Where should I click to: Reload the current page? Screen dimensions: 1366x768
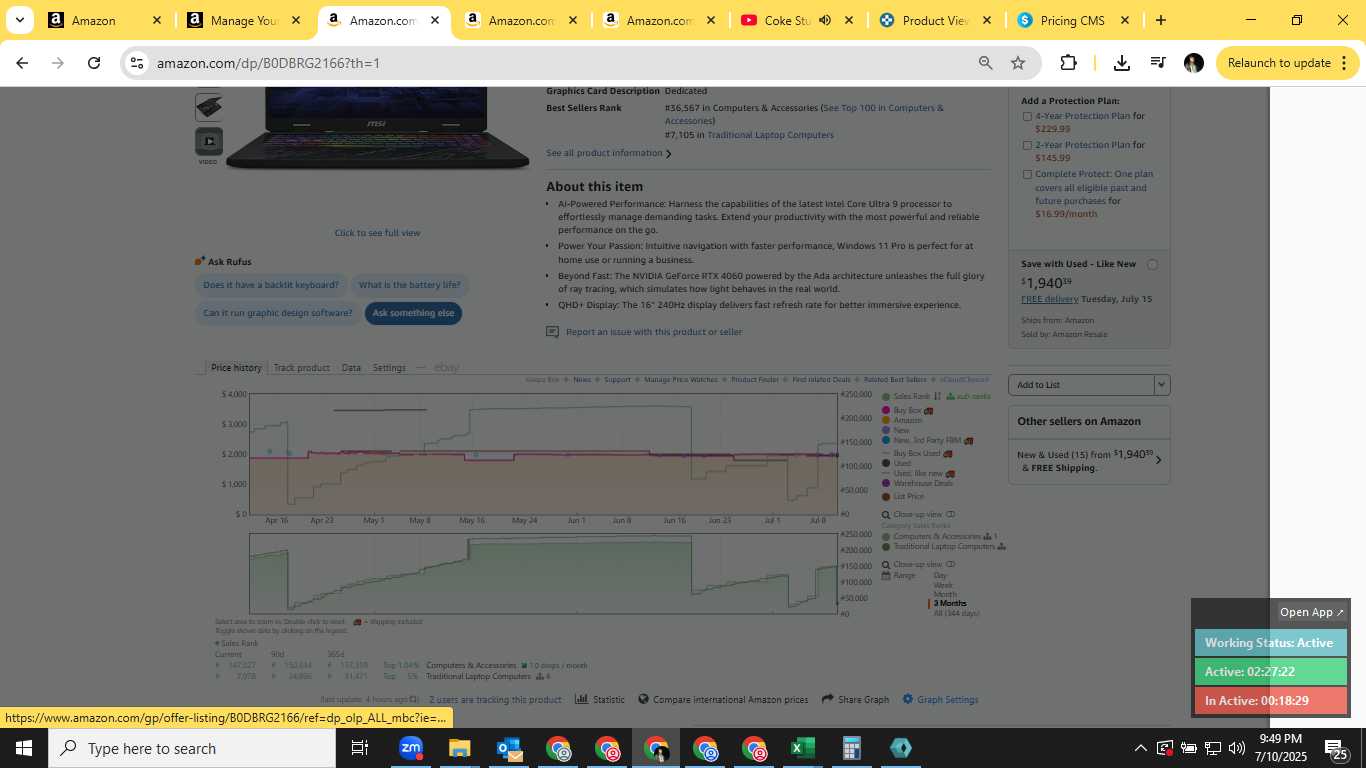pyautogui.click(x=94, y=63)
